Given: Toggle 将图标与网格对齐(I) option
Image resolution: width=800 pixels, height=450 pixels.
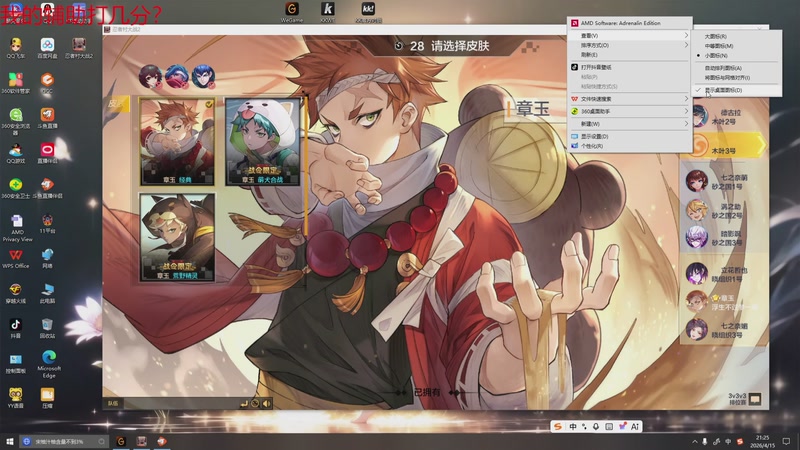Looking at the screenshot, I should pyautogui.click(x=736, y=78).
